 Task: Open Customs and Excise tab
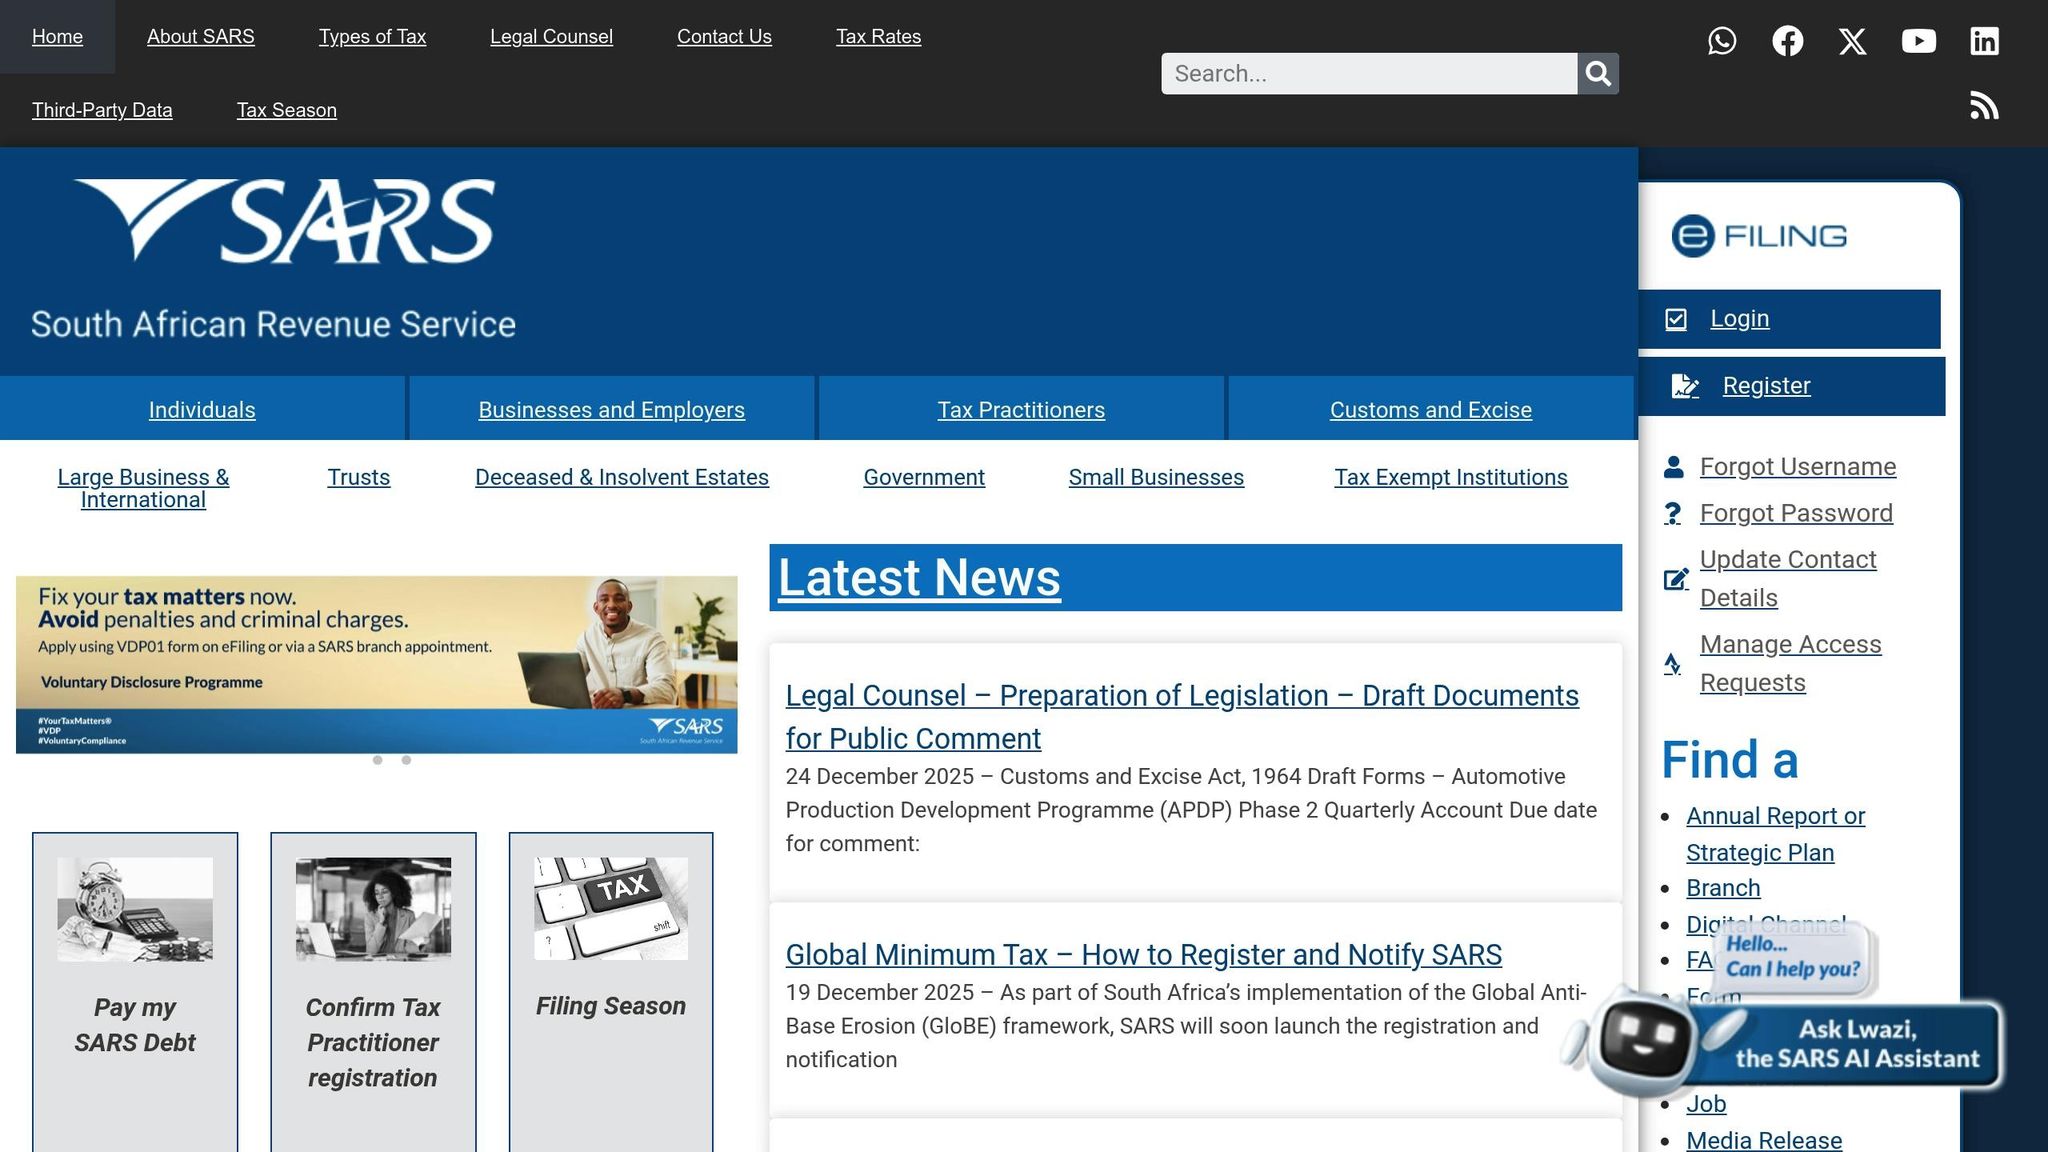click(1430, 410)
